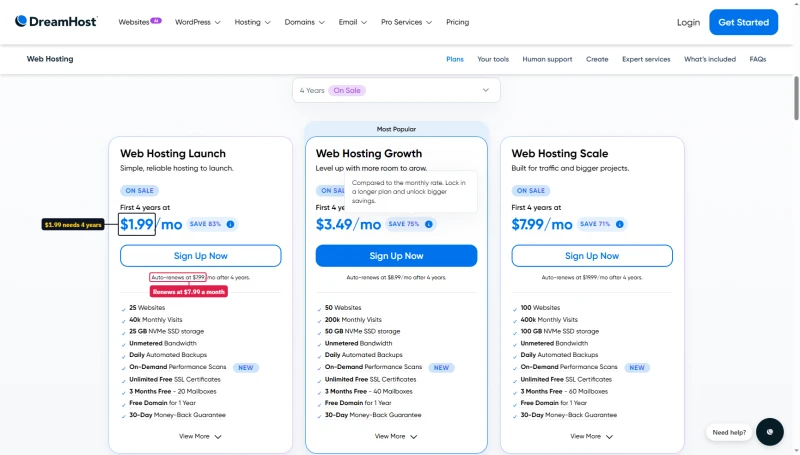Click info icon next to SAVE 83%
The height and width of the screenshot is (455, 800).
point(231,224)
